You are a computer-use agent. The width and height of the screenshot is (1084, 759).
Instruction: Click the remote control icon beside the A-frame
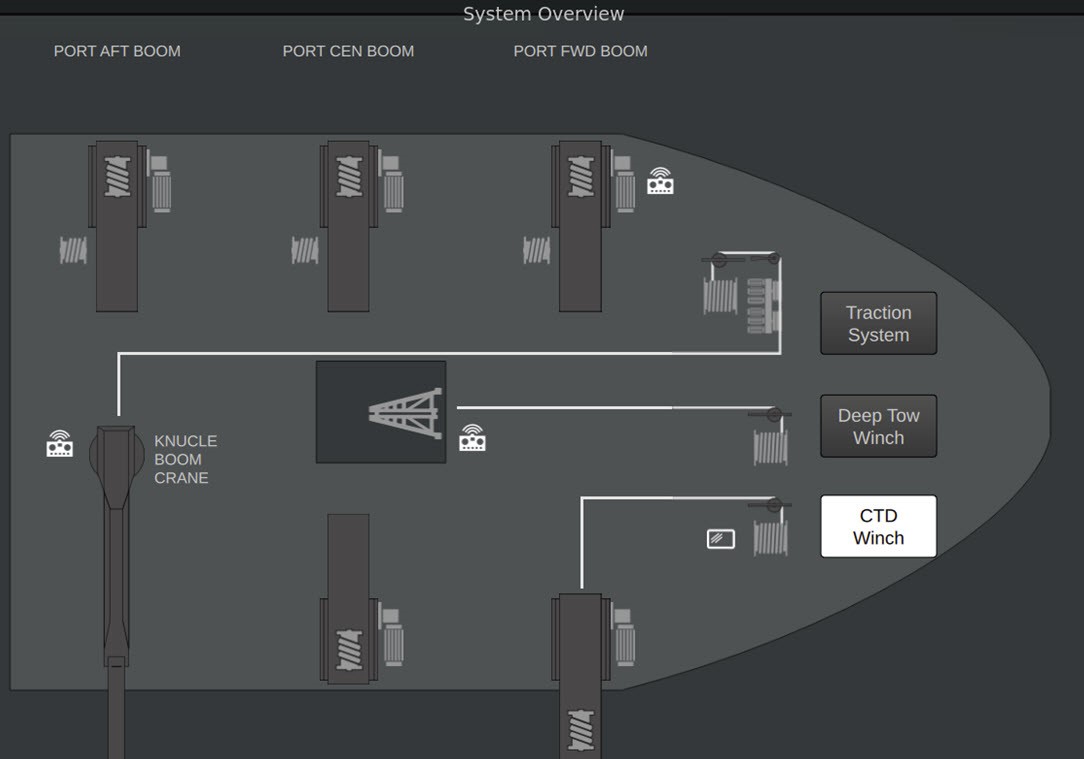[x=472, y=438]
